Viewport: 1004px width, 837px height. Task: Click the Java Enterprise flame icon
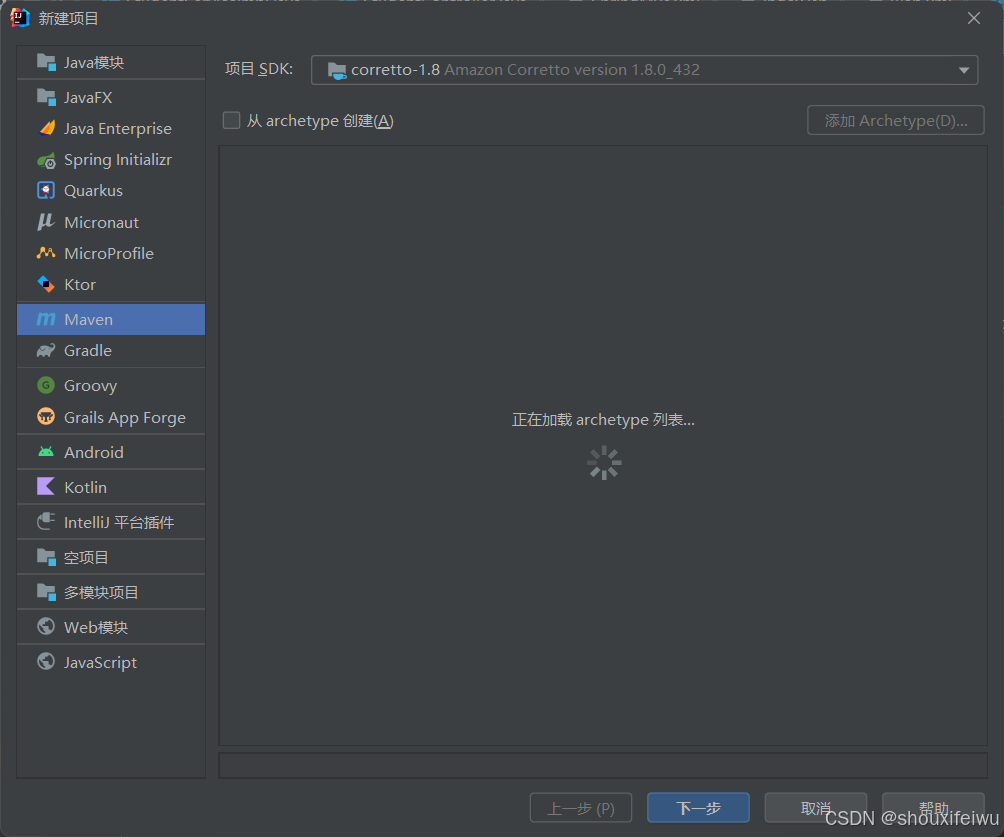tap(46, 128)
